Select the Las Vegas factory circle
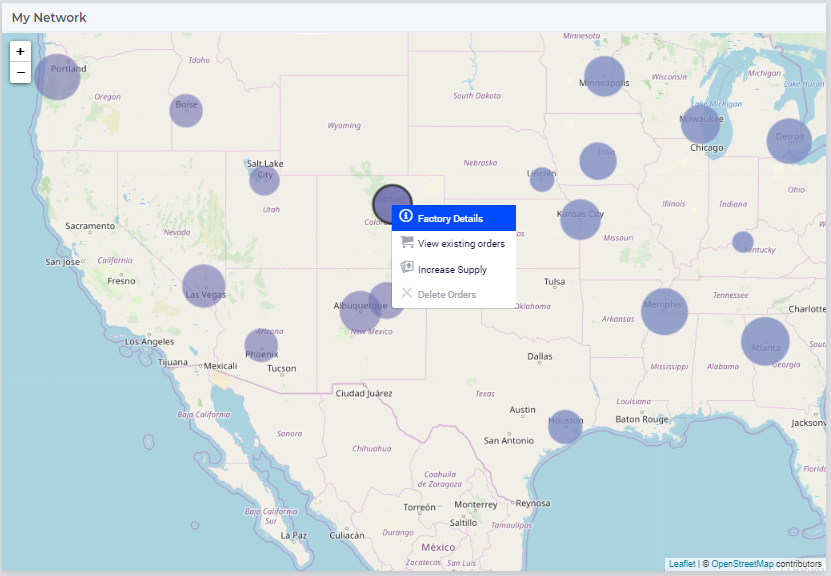 coord(204,287)
